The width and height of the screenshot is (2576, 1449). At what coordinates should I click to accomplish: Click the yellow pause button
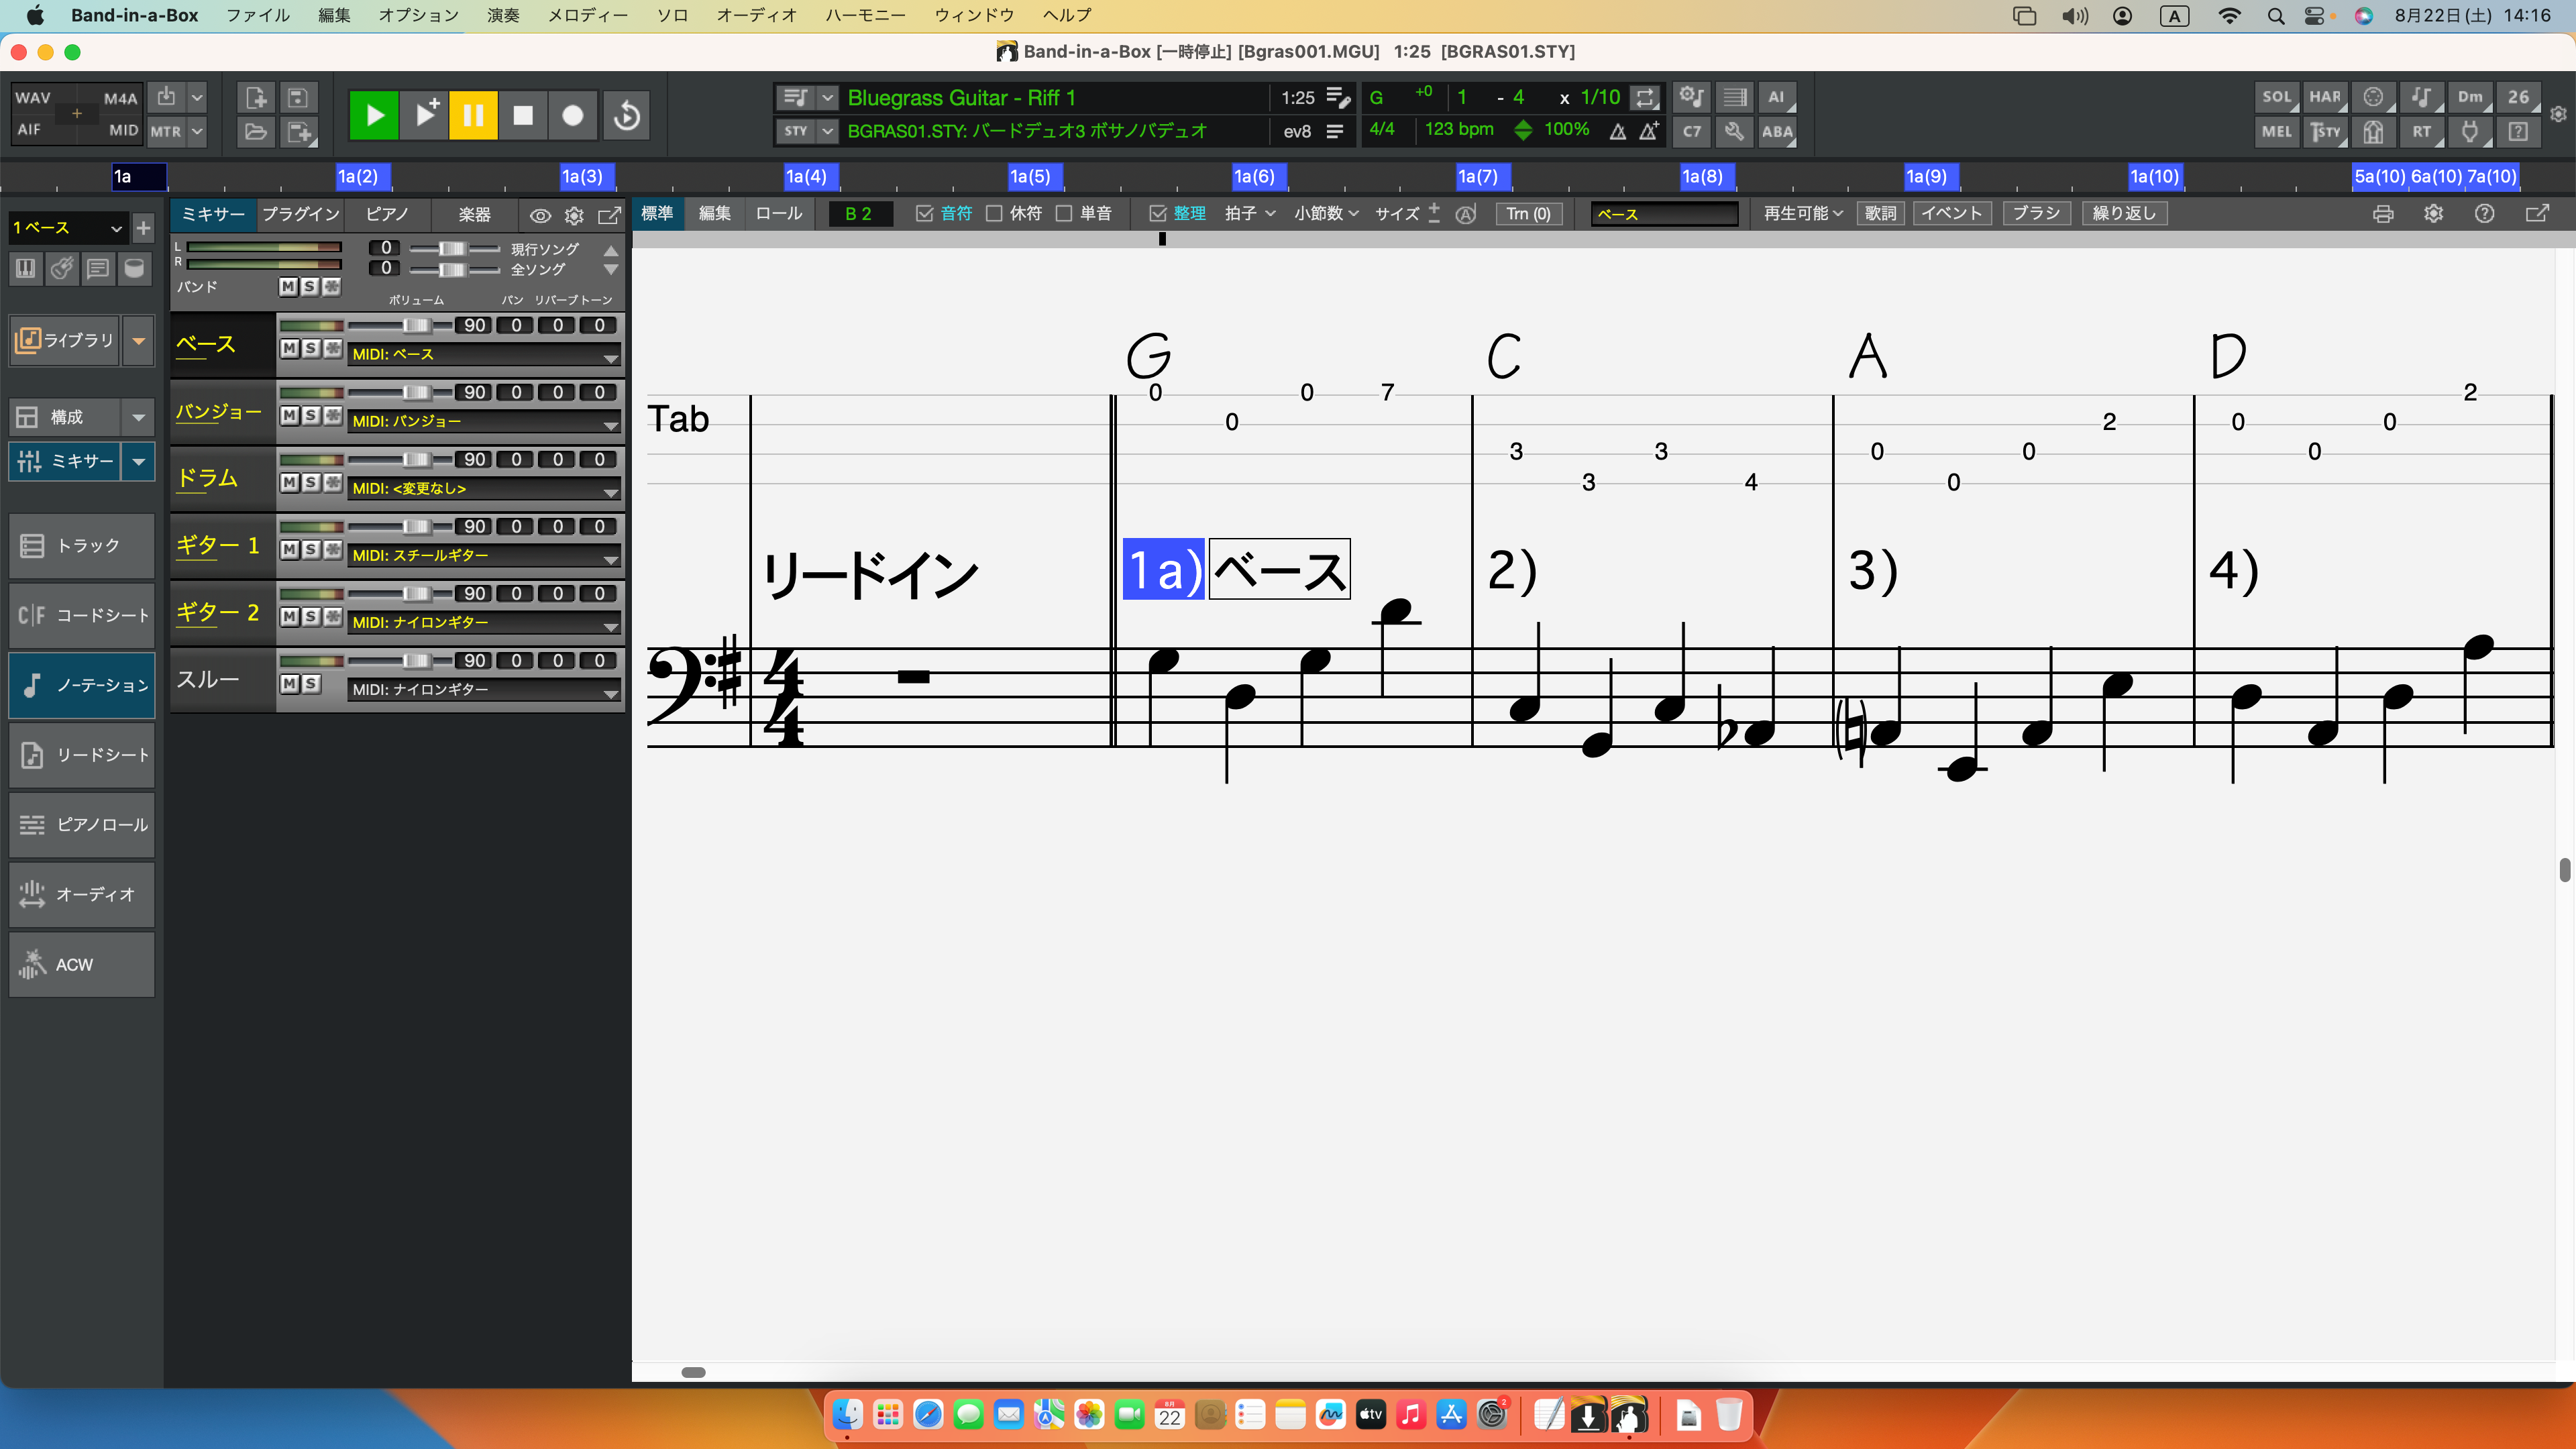pyautogui.click(x=473, y=115)
